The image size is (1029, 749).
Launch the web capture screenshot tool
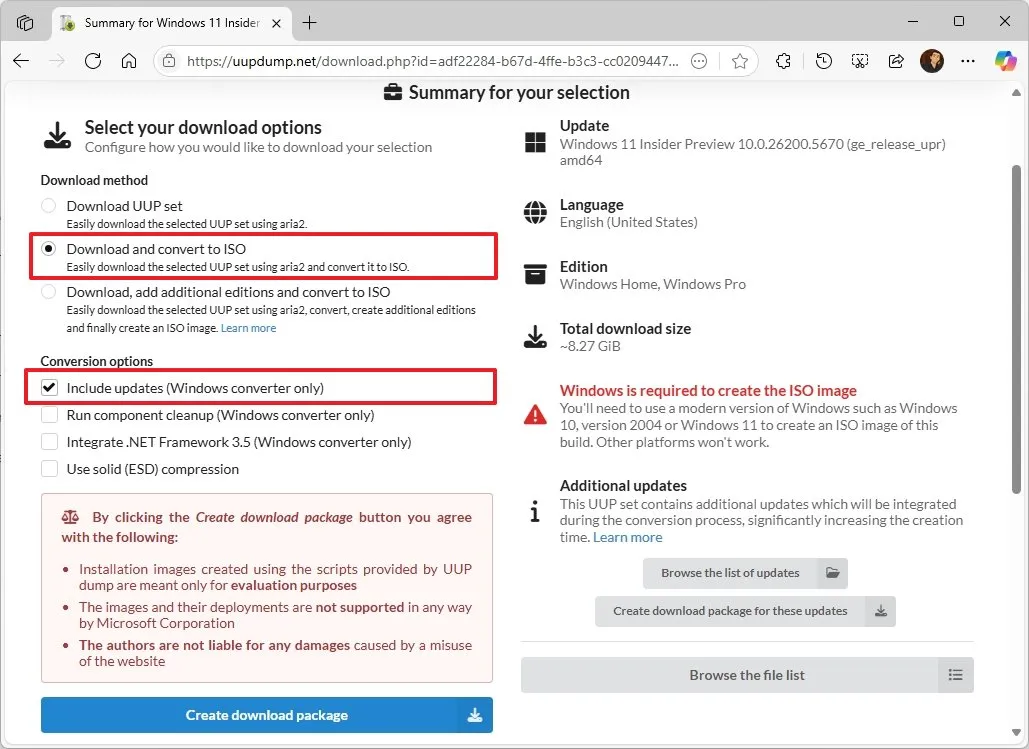point(860,61)
